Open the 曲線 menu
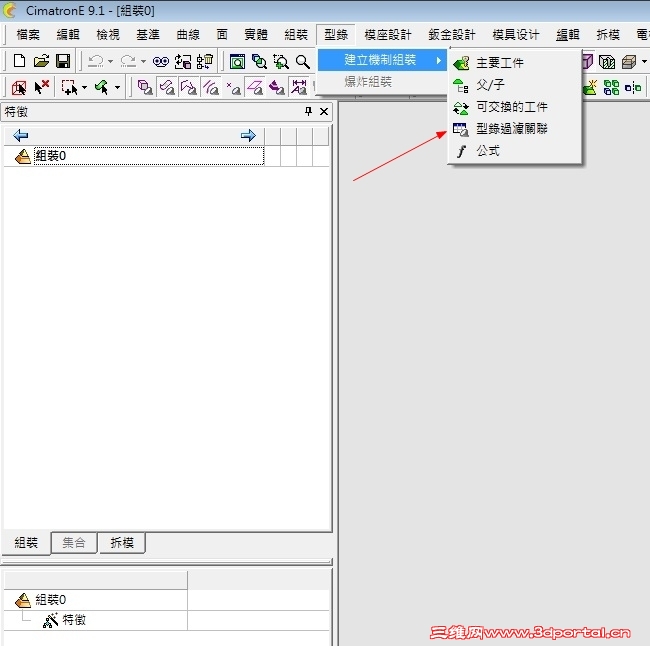 tap(188, 35)
